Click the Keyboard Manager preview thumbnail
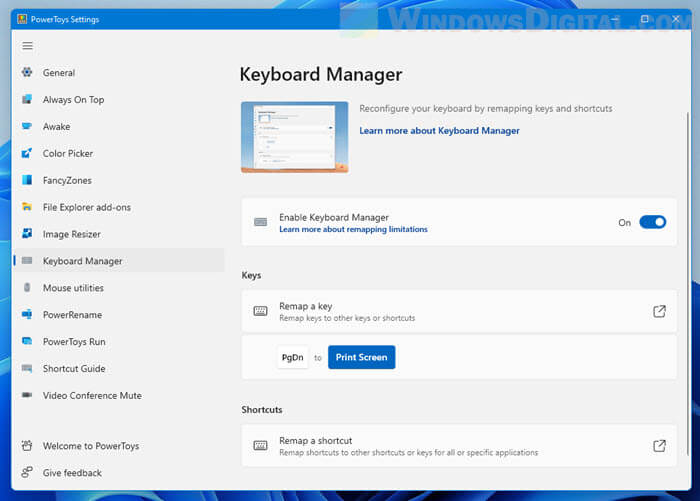 pyautogui.click(x=295, y=137)
